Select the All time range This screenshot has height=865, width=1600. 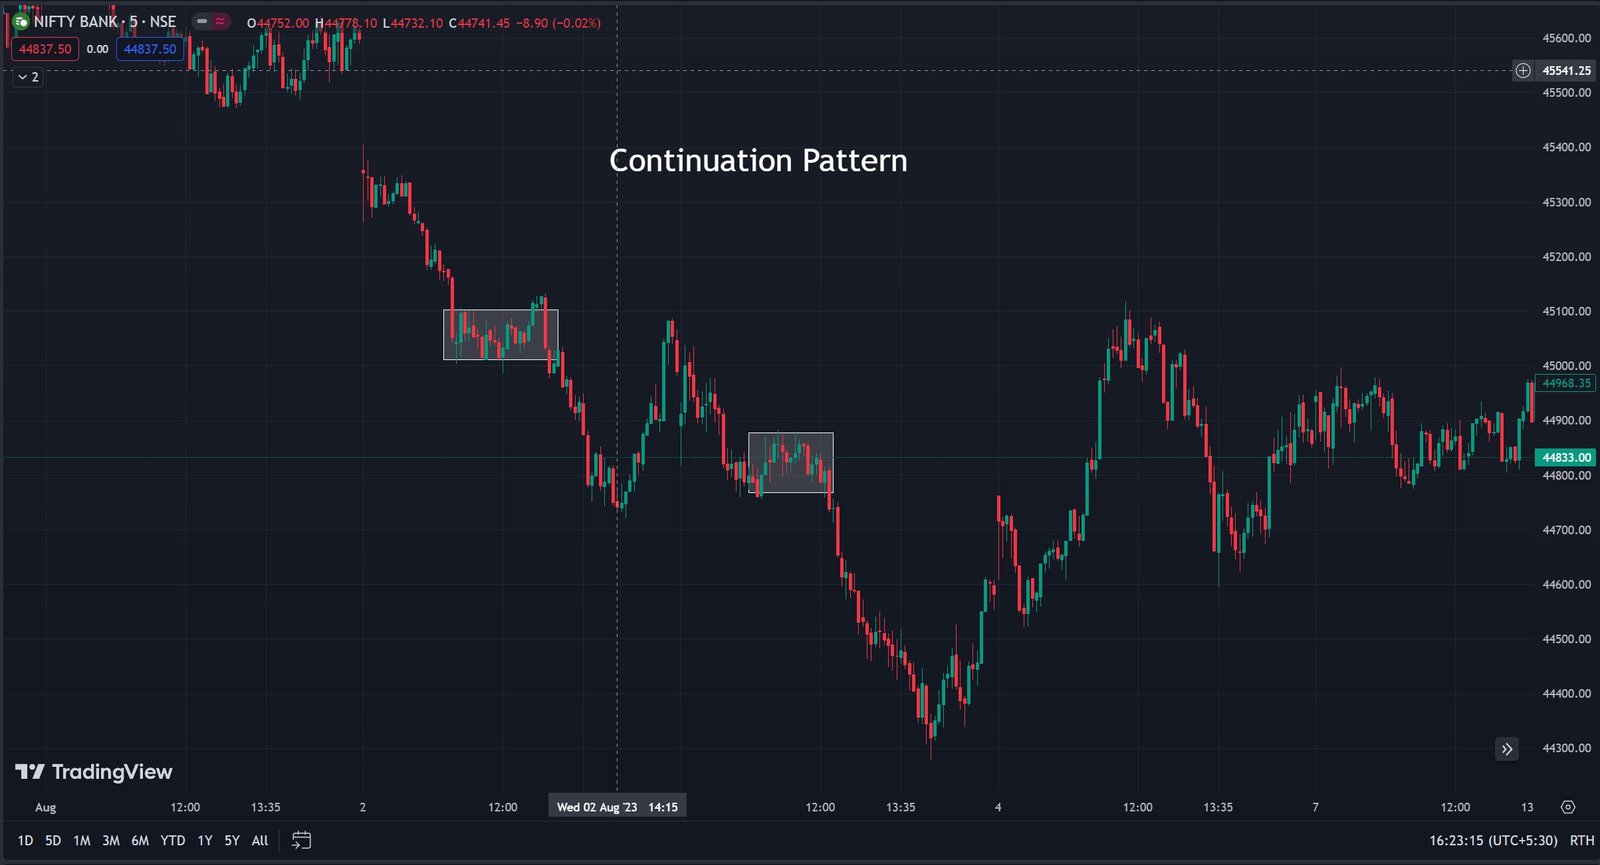coord(260,841)
